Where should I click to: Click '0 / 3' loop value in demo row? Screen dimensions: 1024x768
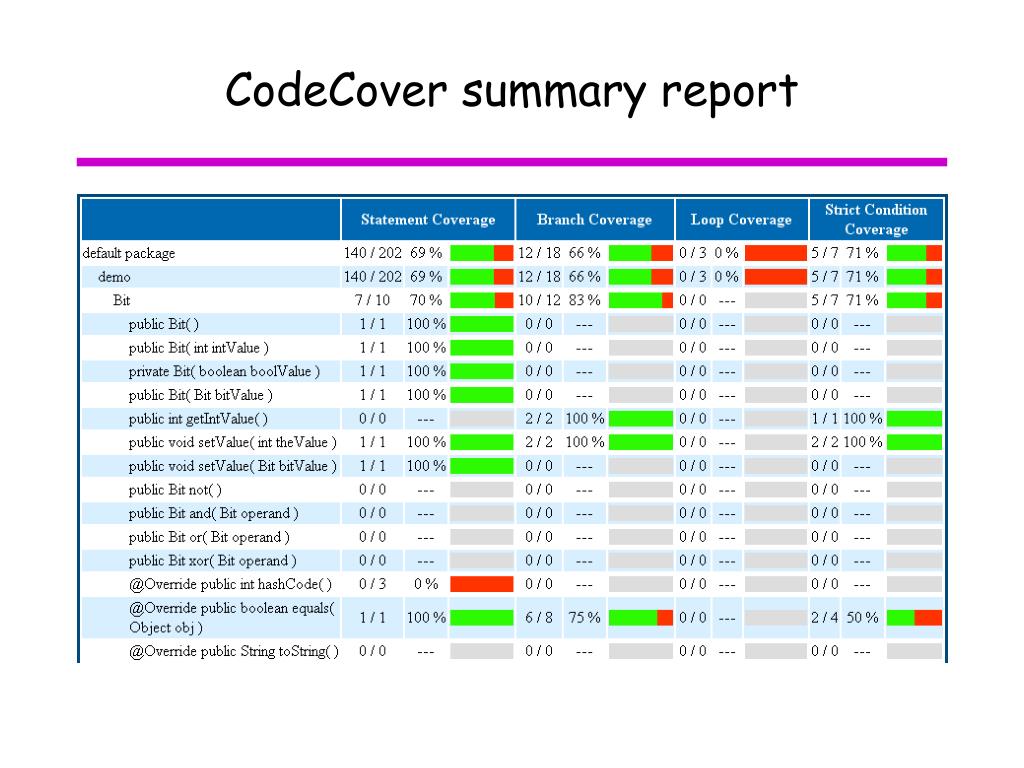point(693,277)
